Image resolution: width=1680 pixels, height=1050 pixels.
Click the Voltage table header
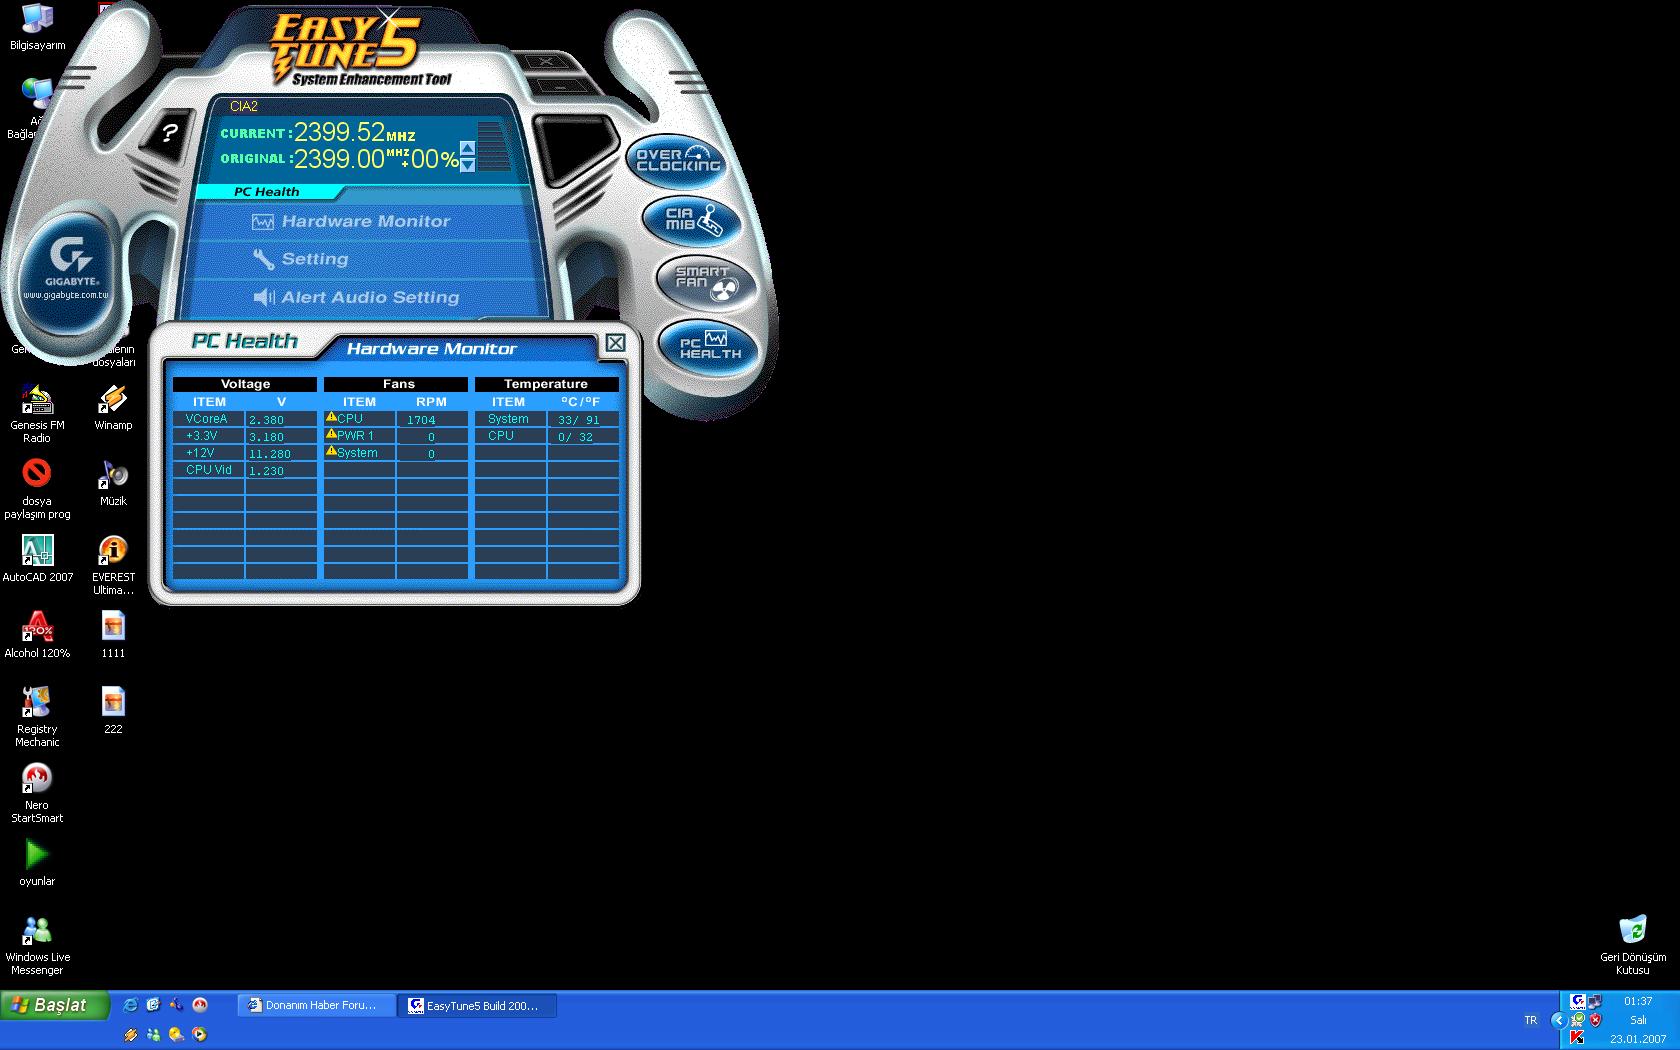[245, 384]
